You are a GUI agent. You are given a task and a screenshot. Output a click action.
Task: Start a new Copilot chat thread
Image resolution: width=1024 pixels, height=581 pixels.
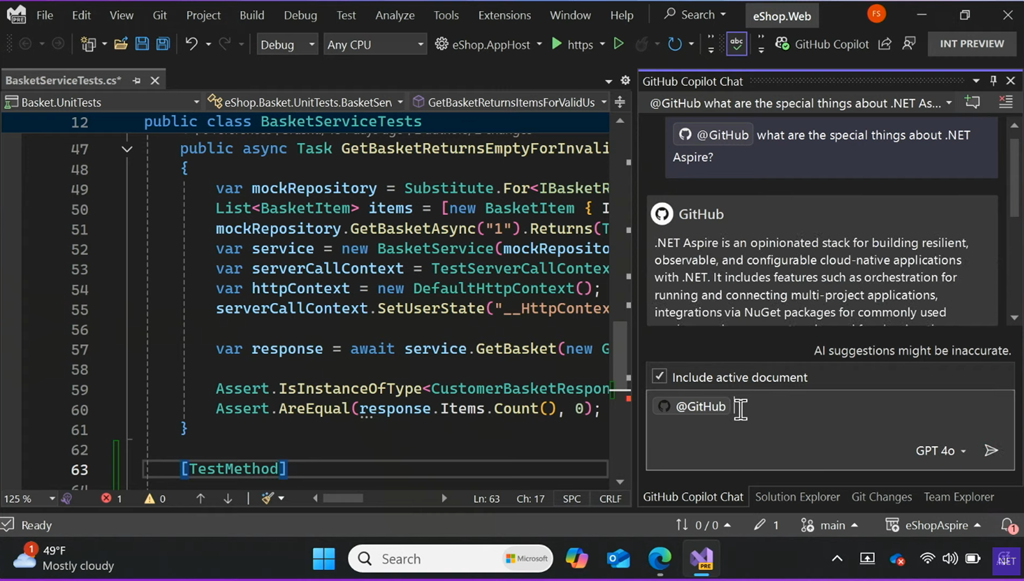click(x=972, y=103)
